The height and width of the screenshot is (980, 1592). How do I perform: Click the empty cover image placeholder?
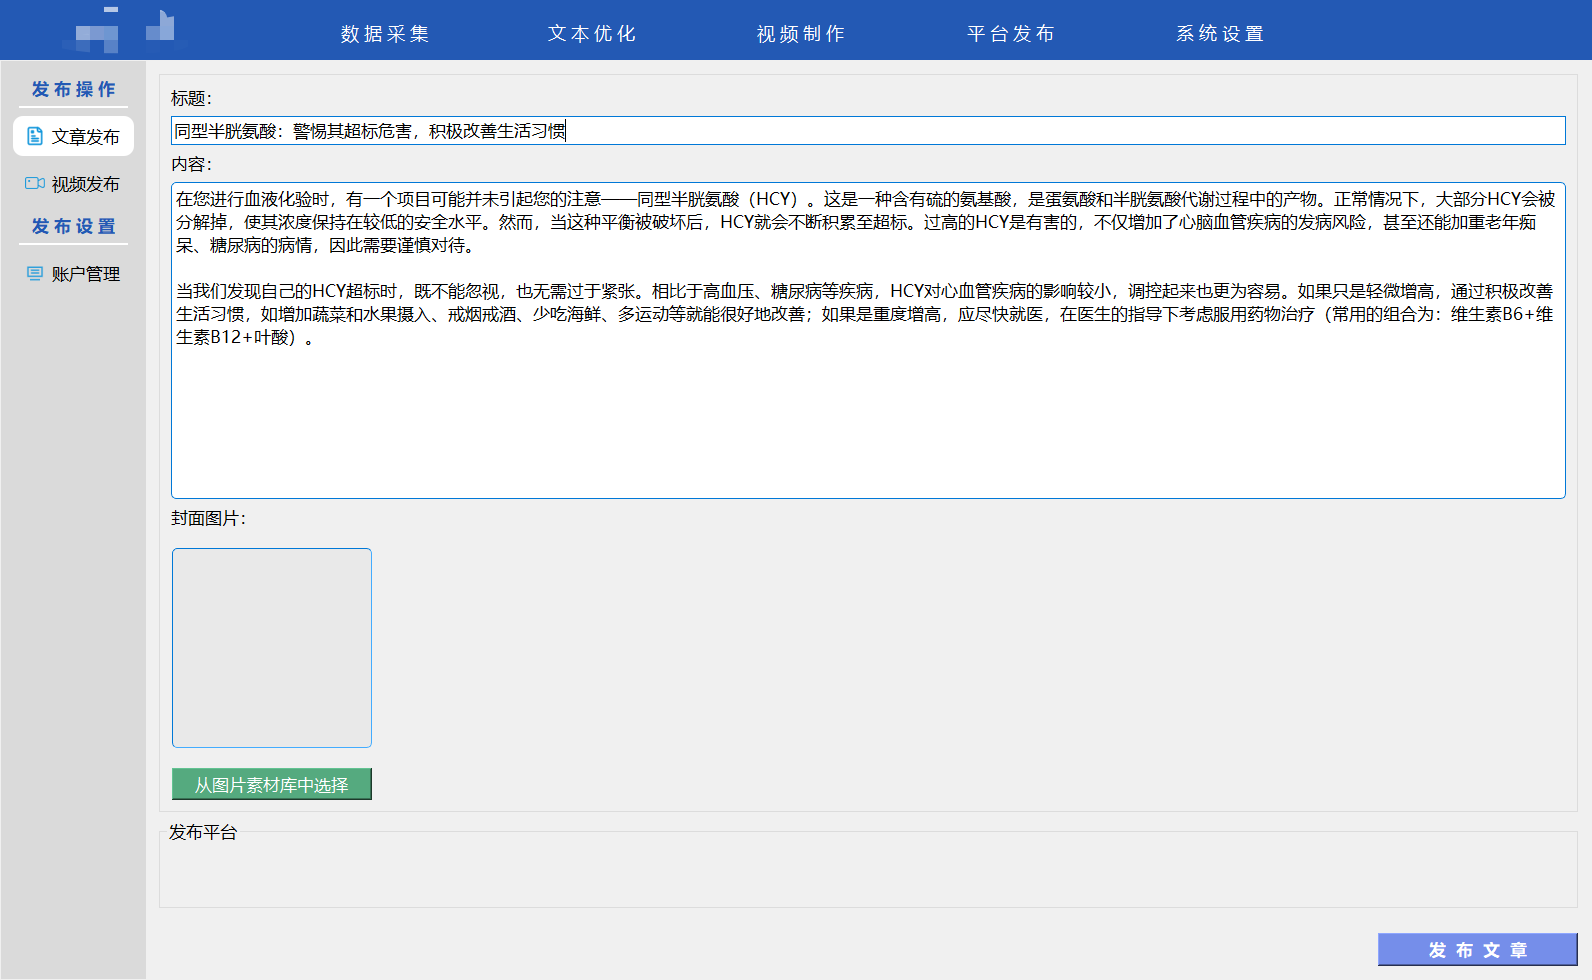pyautogui.click(x=272, y=648)
